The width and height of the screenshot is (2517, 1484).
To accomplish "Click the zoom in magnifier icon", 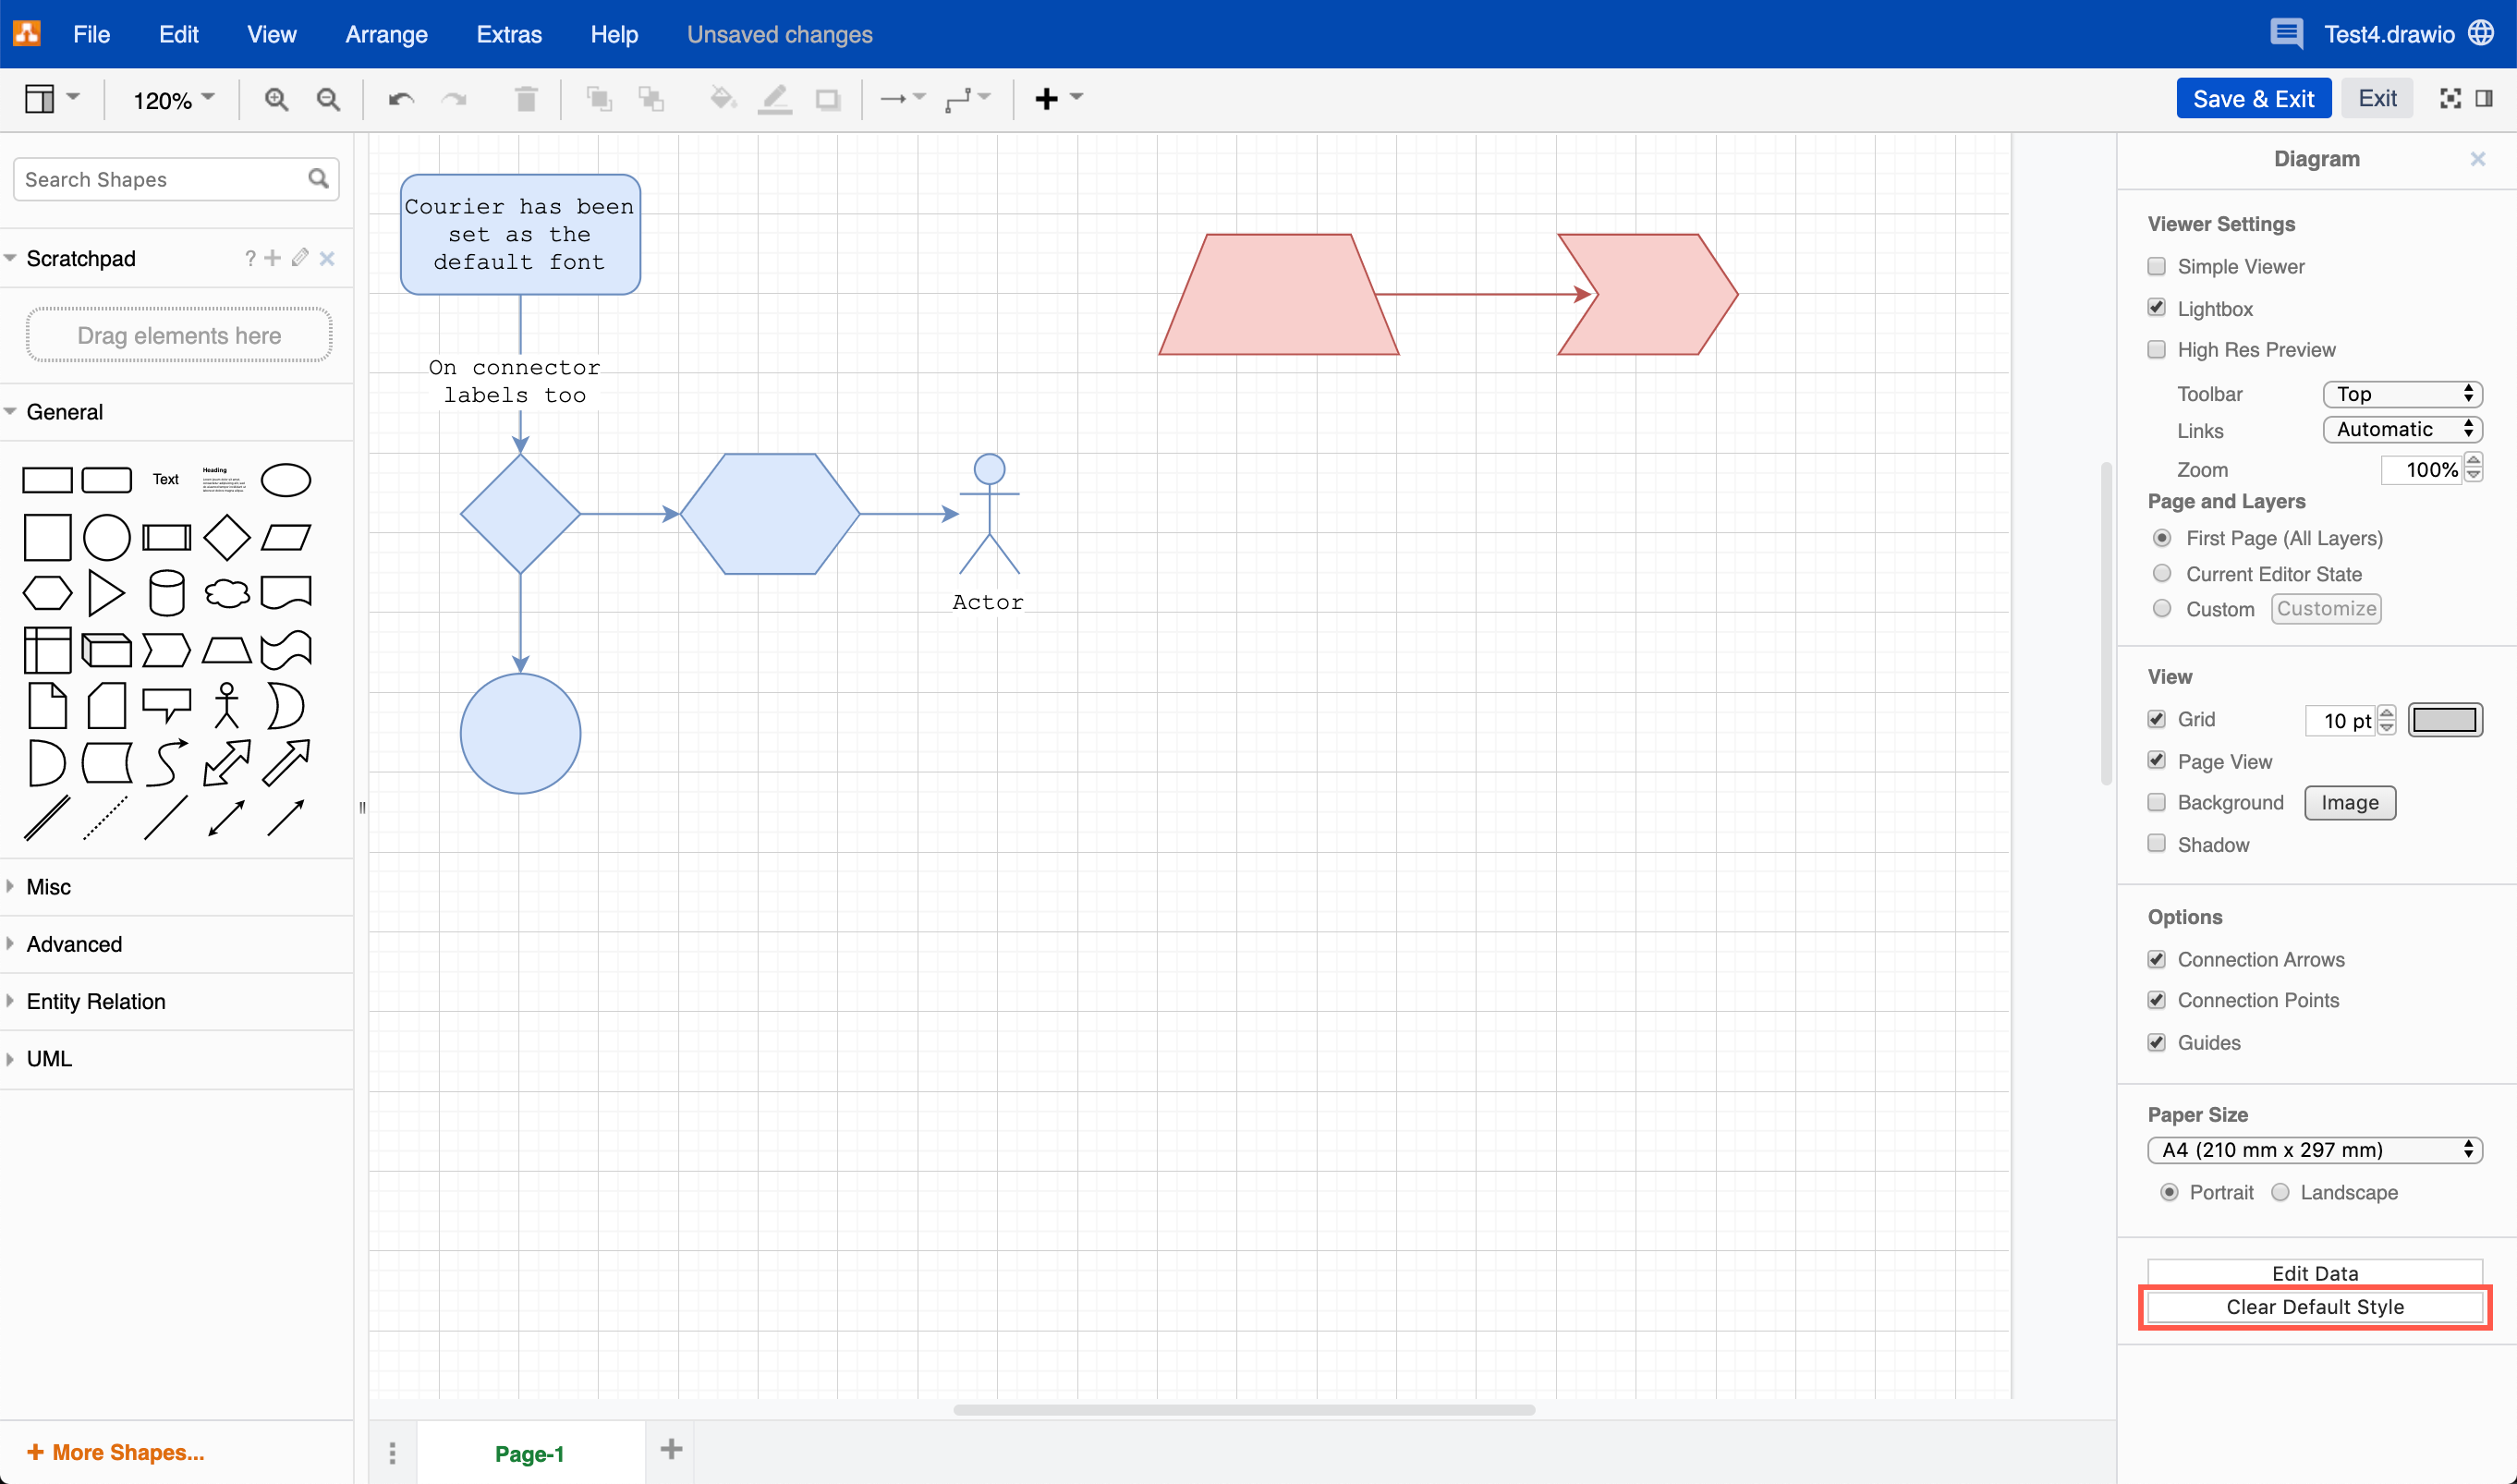I will pos(276,99).
